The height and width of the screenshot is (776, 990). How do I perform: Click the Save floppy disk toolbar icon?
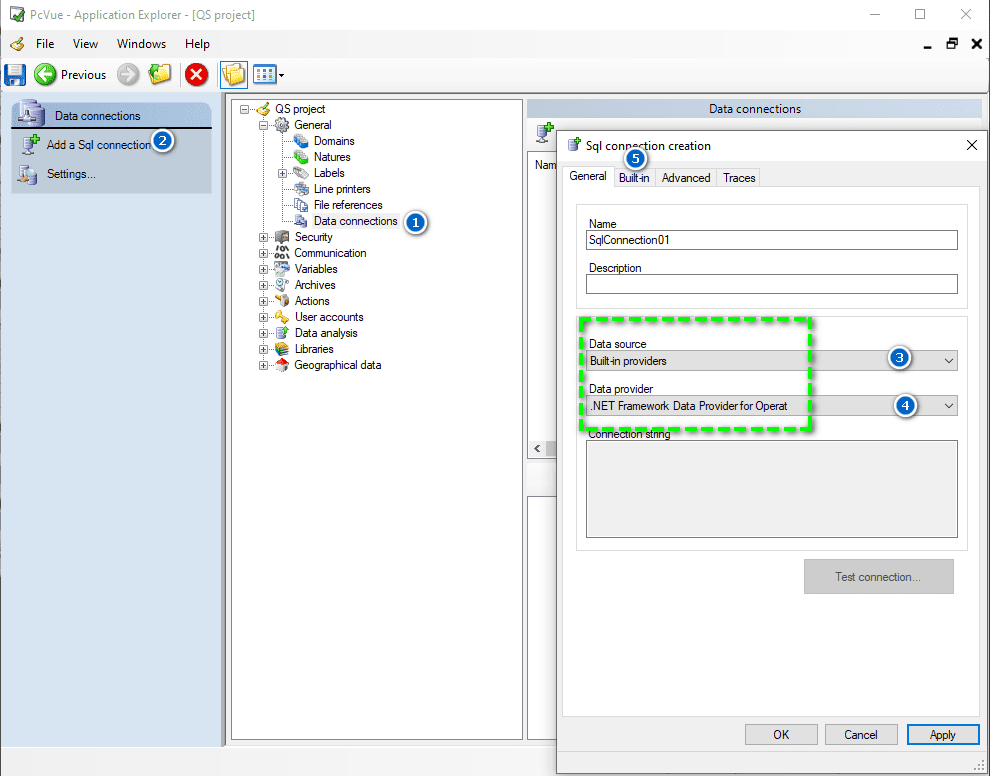pos(15,75)
